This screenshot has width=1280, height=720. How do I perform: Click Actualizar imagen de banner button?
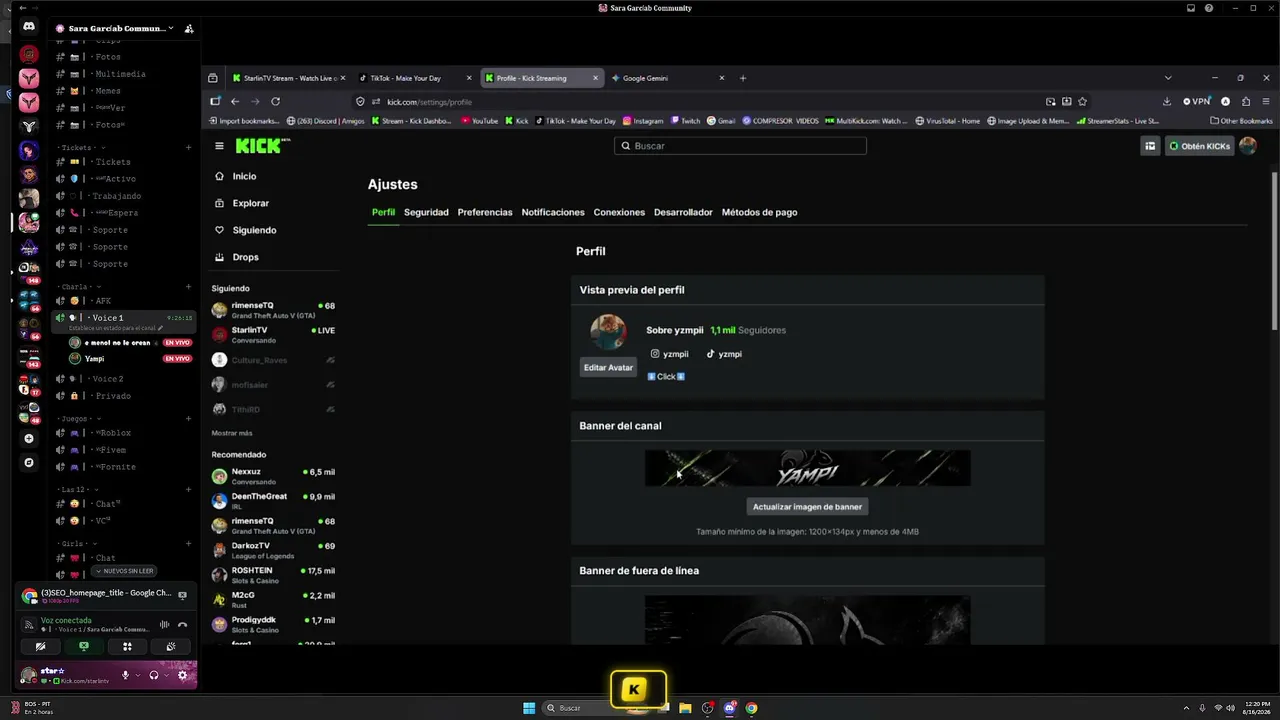[807, 507]
